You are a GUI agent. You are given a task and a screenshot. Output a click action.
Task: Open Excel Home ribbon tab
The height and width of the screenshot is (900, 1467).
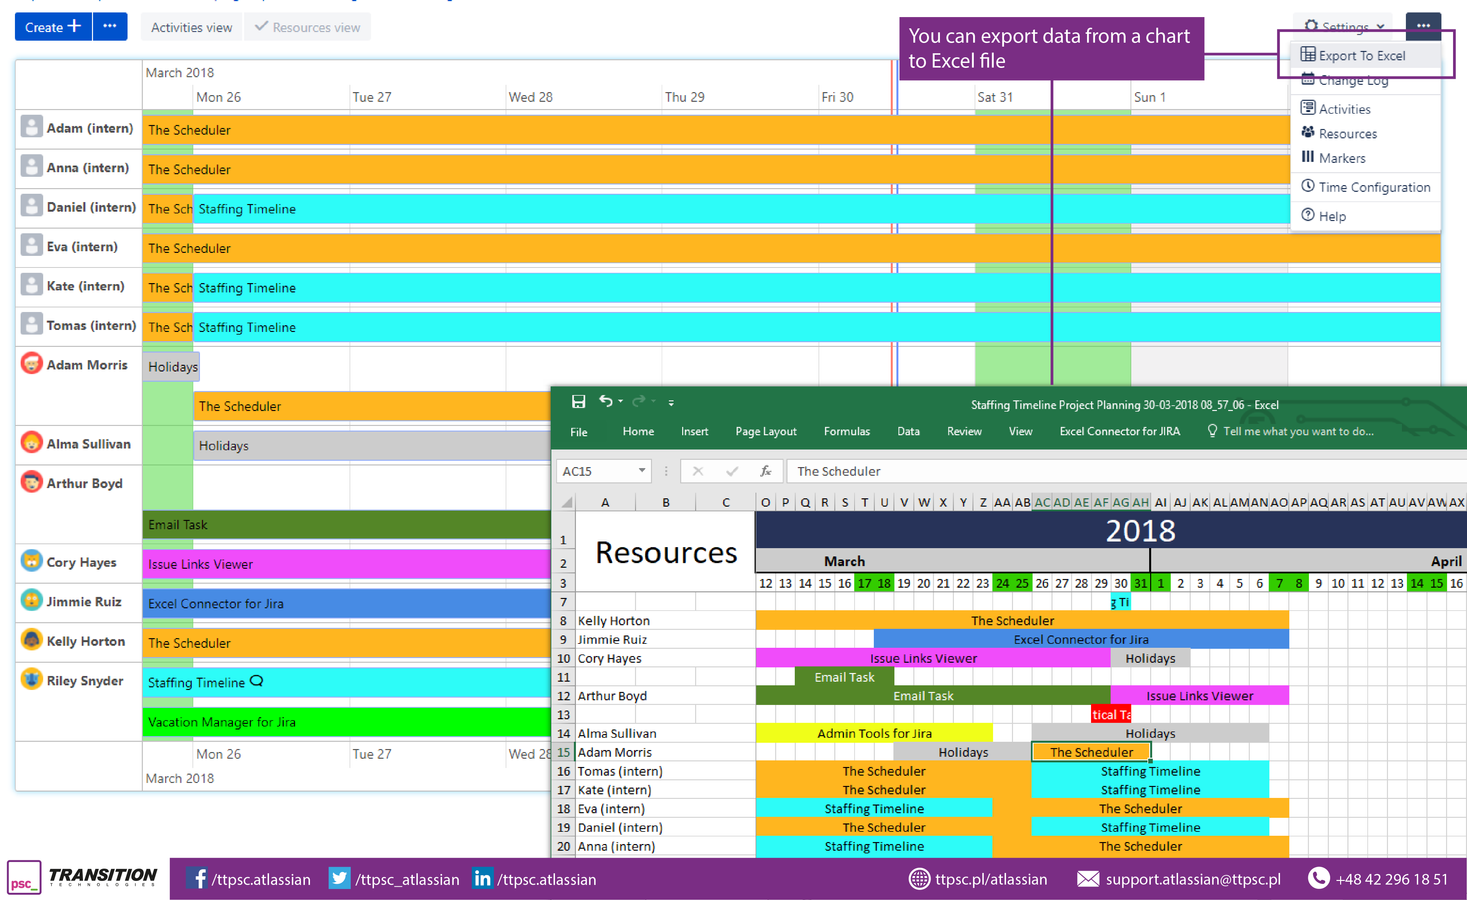(x=638, y=432)
